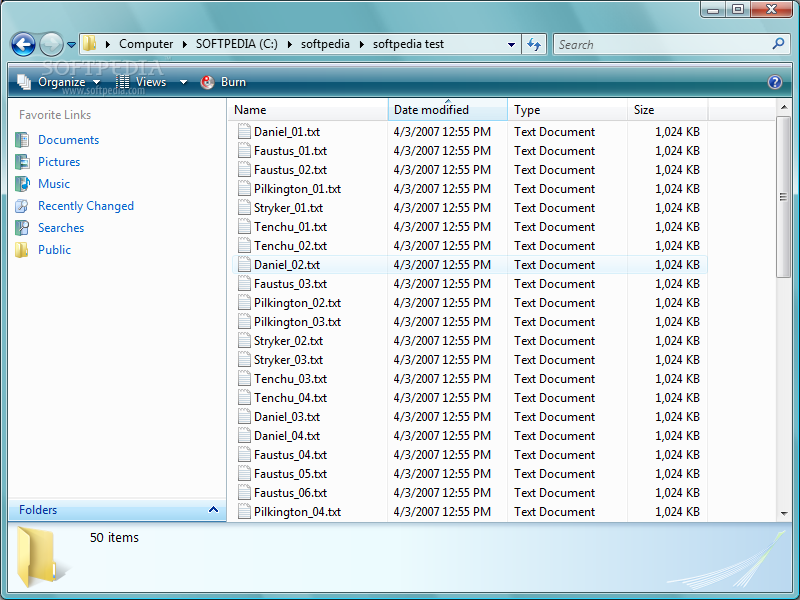Click the blue Help question mark icon
Screen dimensions: 800x600
click(x=774, y=82)
